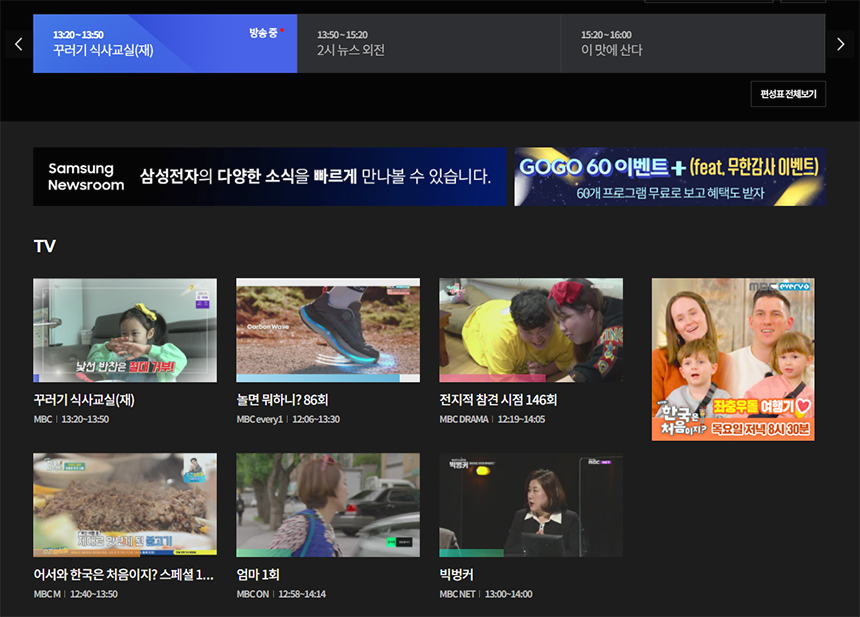Go to previous schedule slots with left arrow
This screenshot has height=617, width=860.
click(19, 44)
